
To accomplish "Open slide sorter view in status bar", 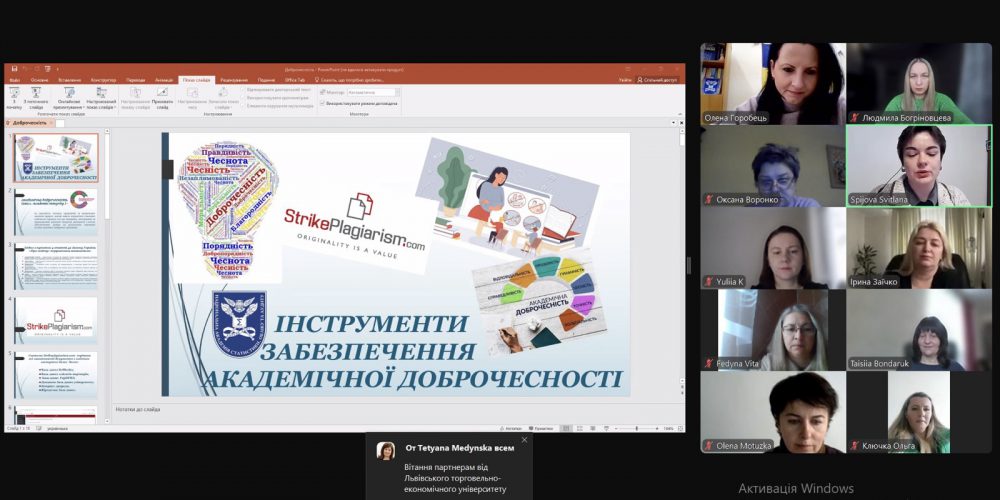I will pos(580,428).
